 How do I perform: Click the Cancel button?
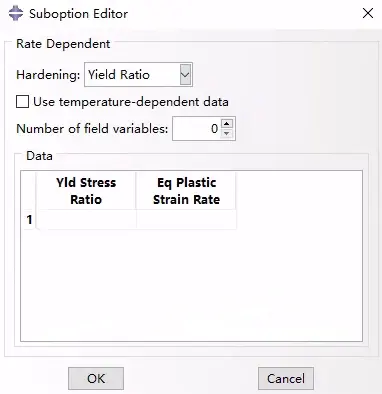click(286, 378)
